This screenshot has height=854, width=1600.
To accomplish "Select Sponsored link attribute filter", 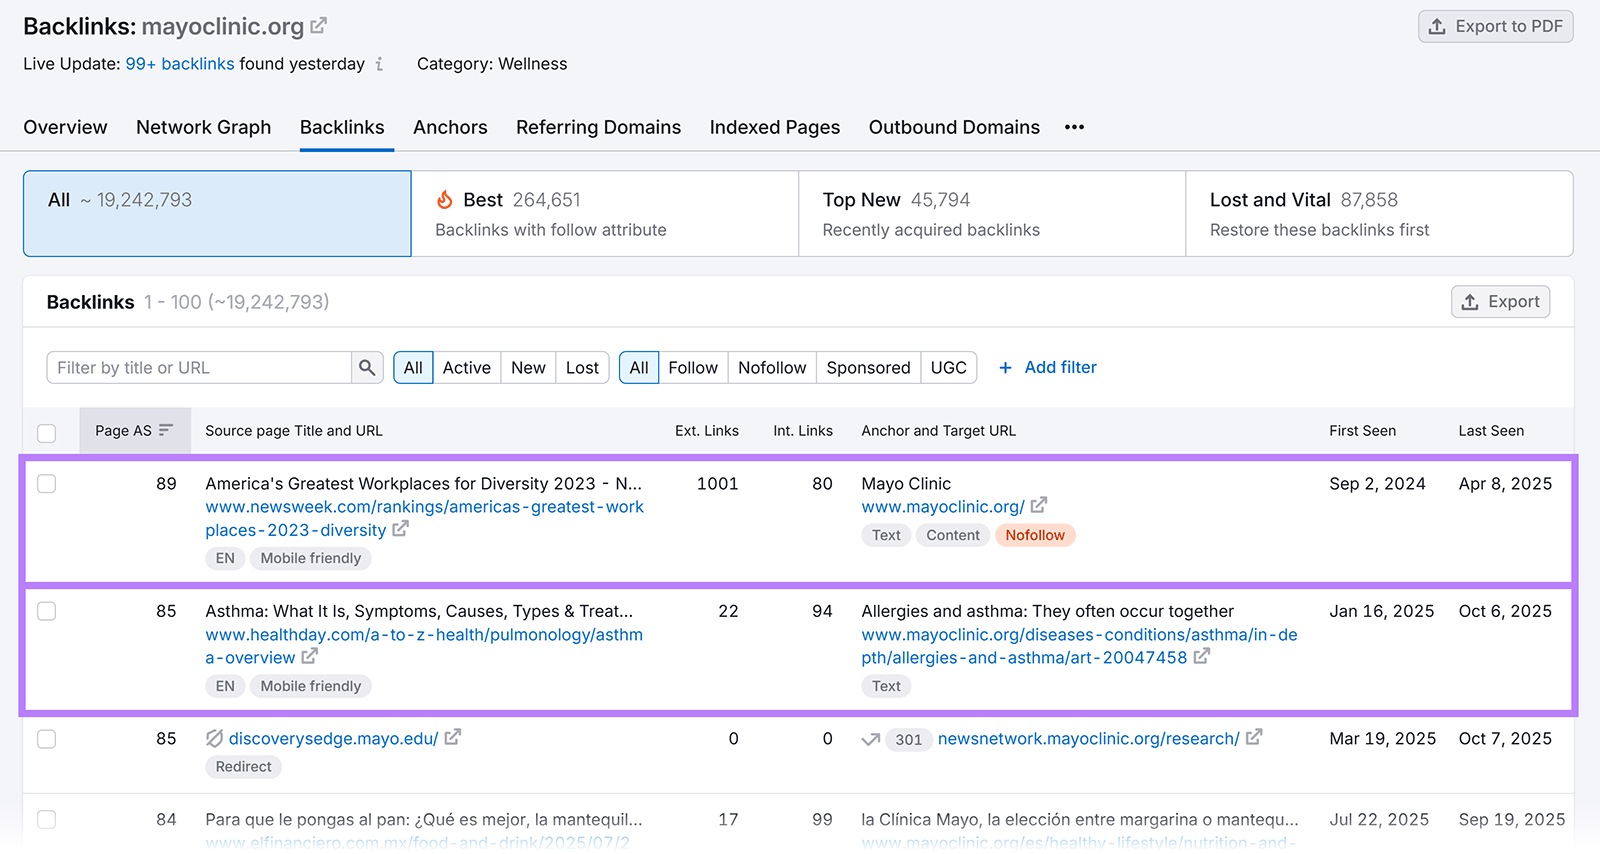I will pos(868,368).
